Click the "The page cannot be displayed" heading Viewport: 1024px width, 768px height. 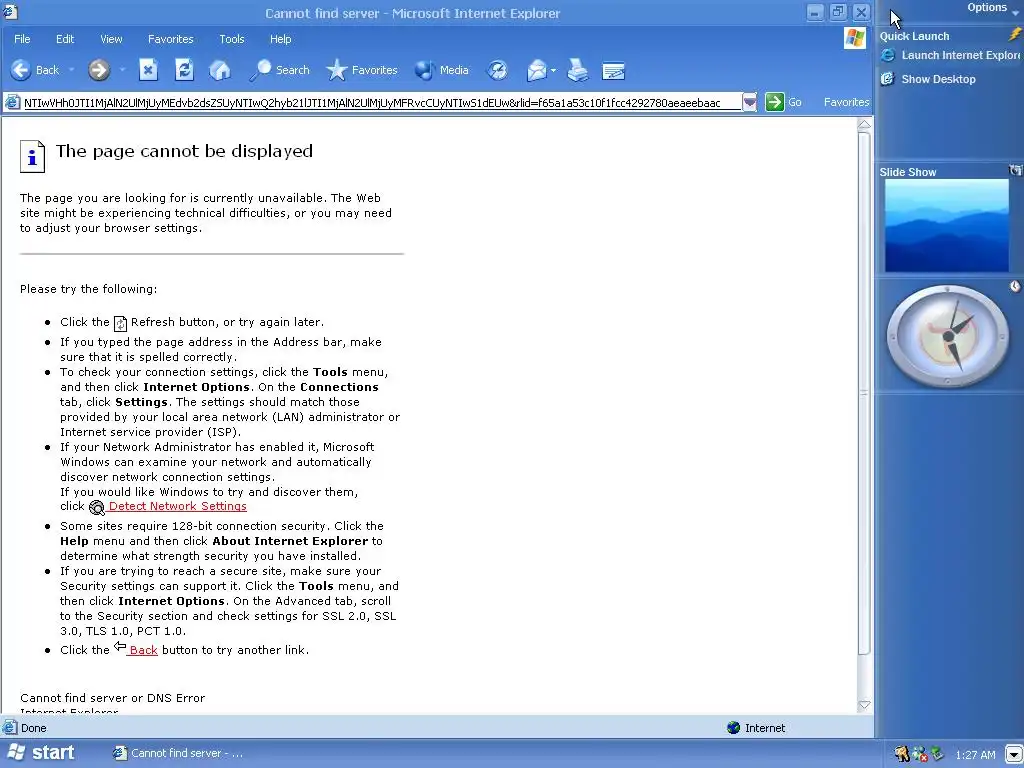(184, 151)
